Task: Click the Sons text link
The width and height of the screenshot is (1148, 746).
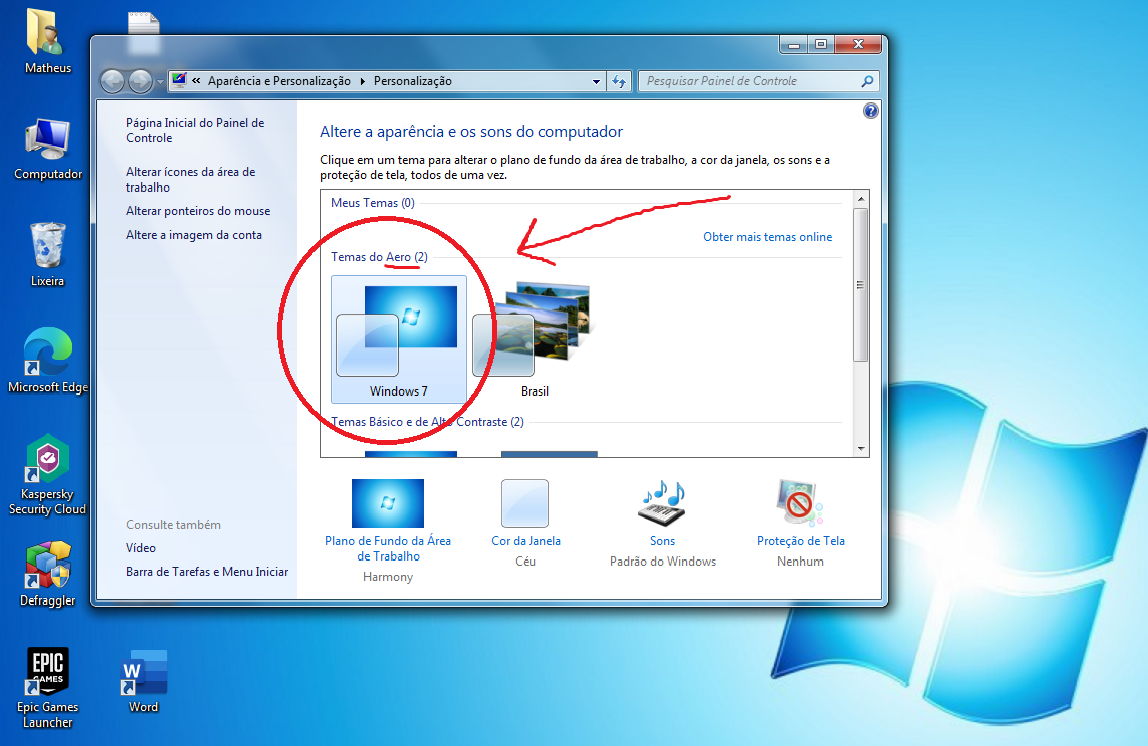Action: [x=663, y=541]
